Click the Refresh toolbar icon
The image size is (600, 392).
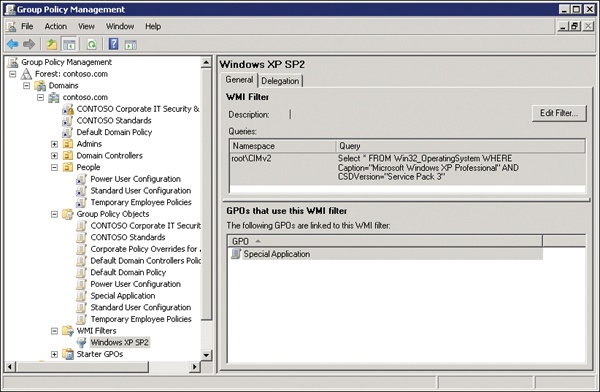91,44
